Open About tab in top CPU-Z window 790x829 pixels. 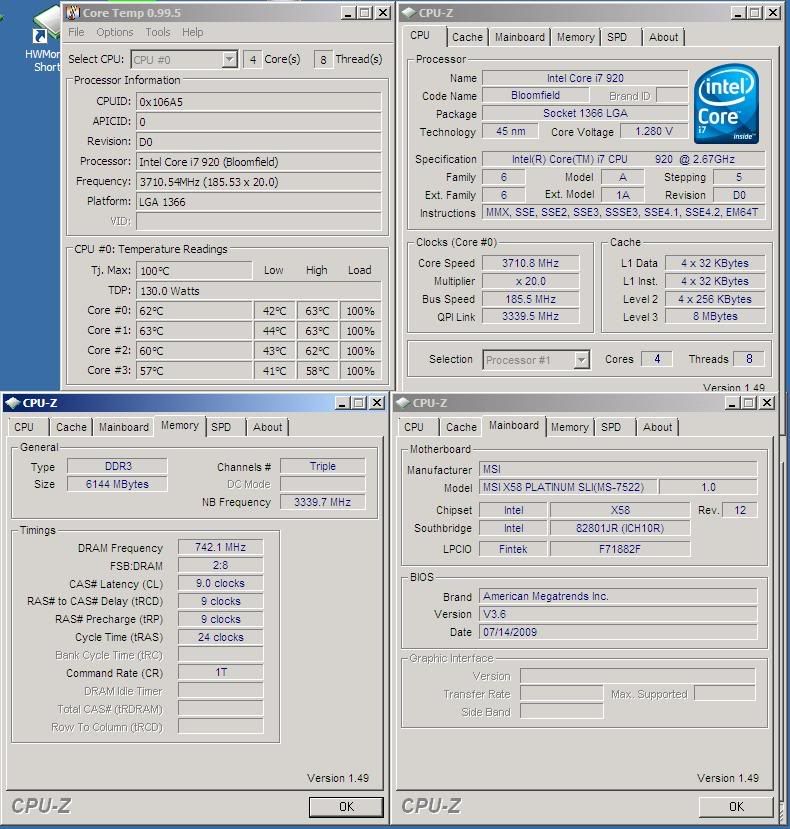click(x=663, y=37)
